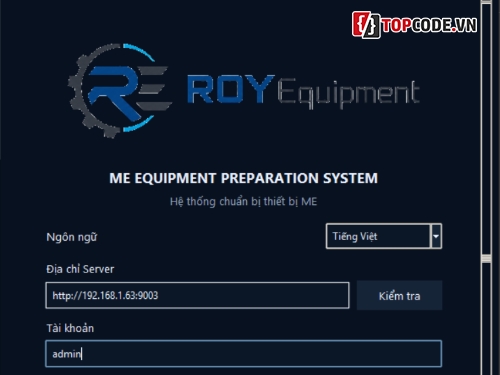Click the TopCode.vn curly-bracket icon

click(366, 24)
